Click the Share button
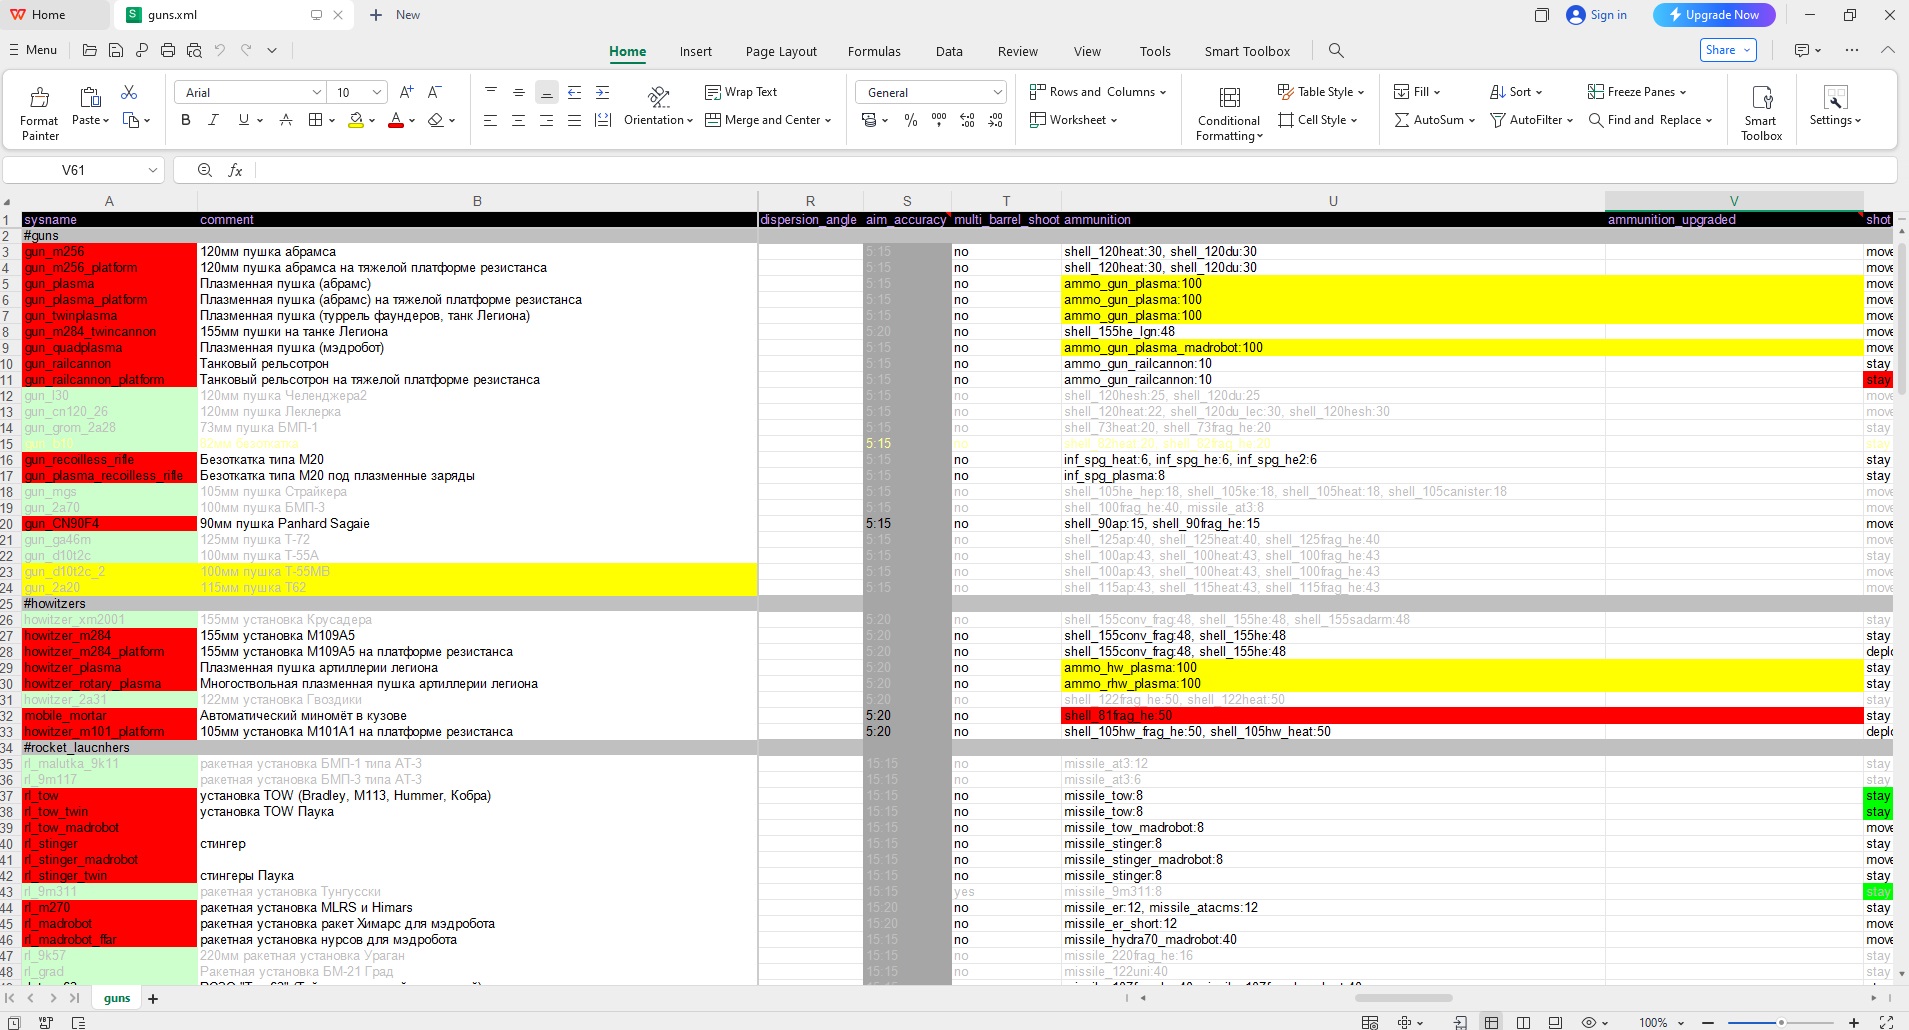 1728,50
